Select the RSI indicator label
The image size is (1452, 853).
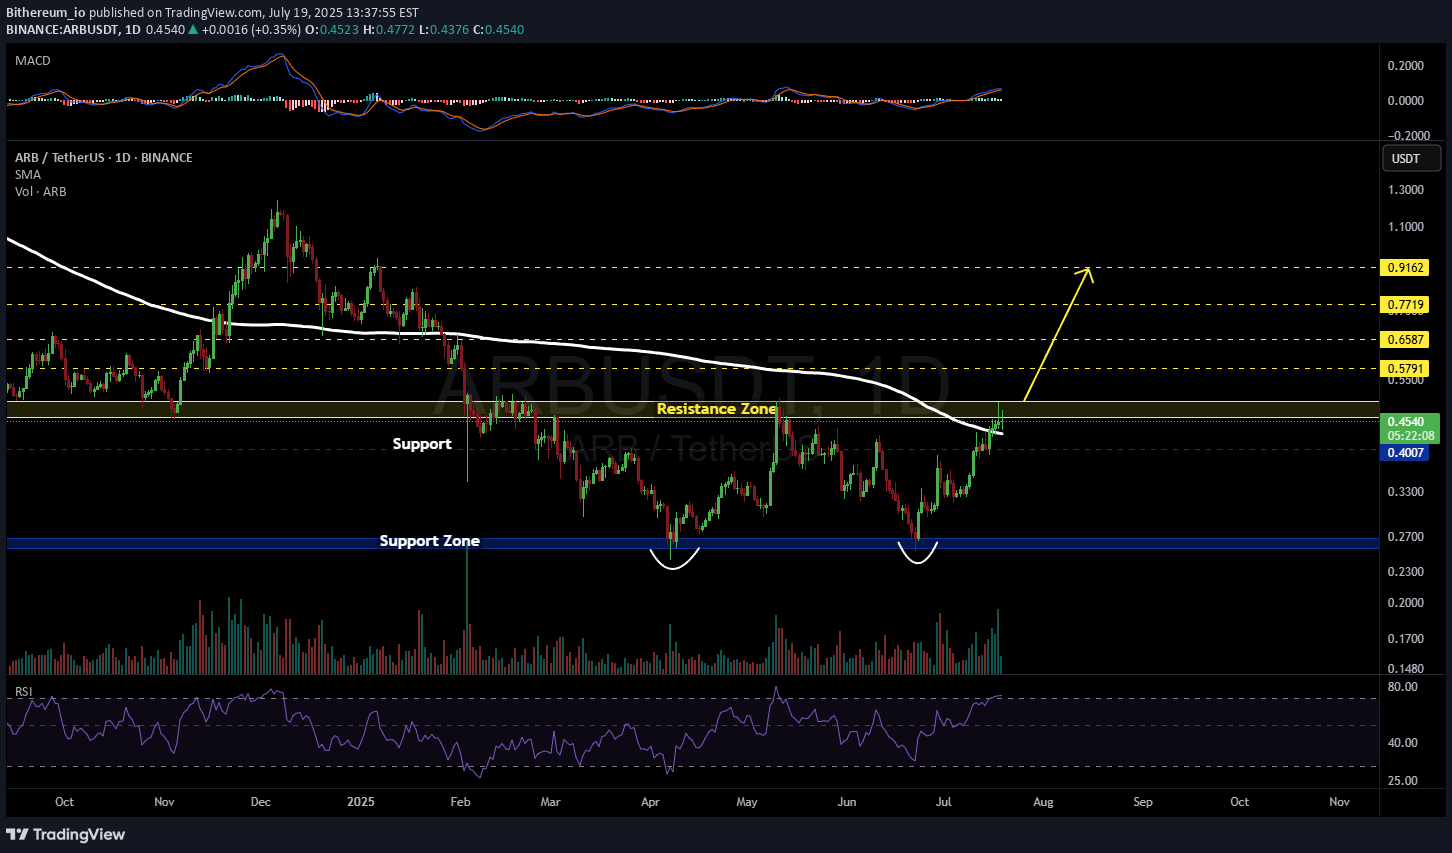click(24, 692)
